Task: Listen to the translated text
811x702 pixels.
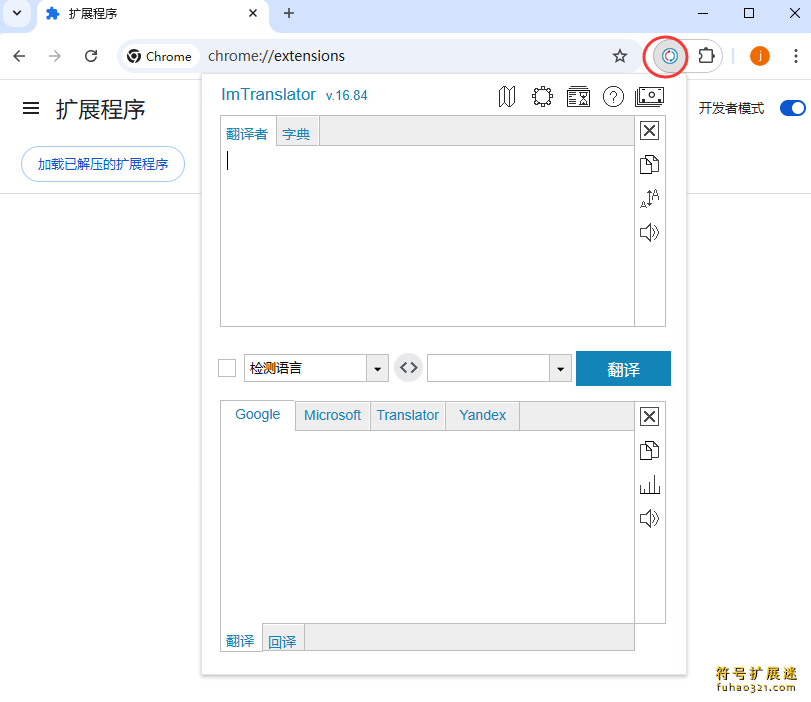Action: (649, 518)
